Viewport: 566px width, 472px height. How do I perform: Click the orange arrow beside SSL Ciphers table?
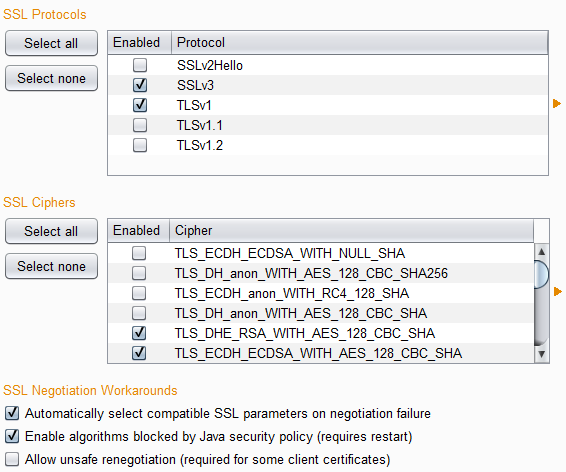pos(558,291)
